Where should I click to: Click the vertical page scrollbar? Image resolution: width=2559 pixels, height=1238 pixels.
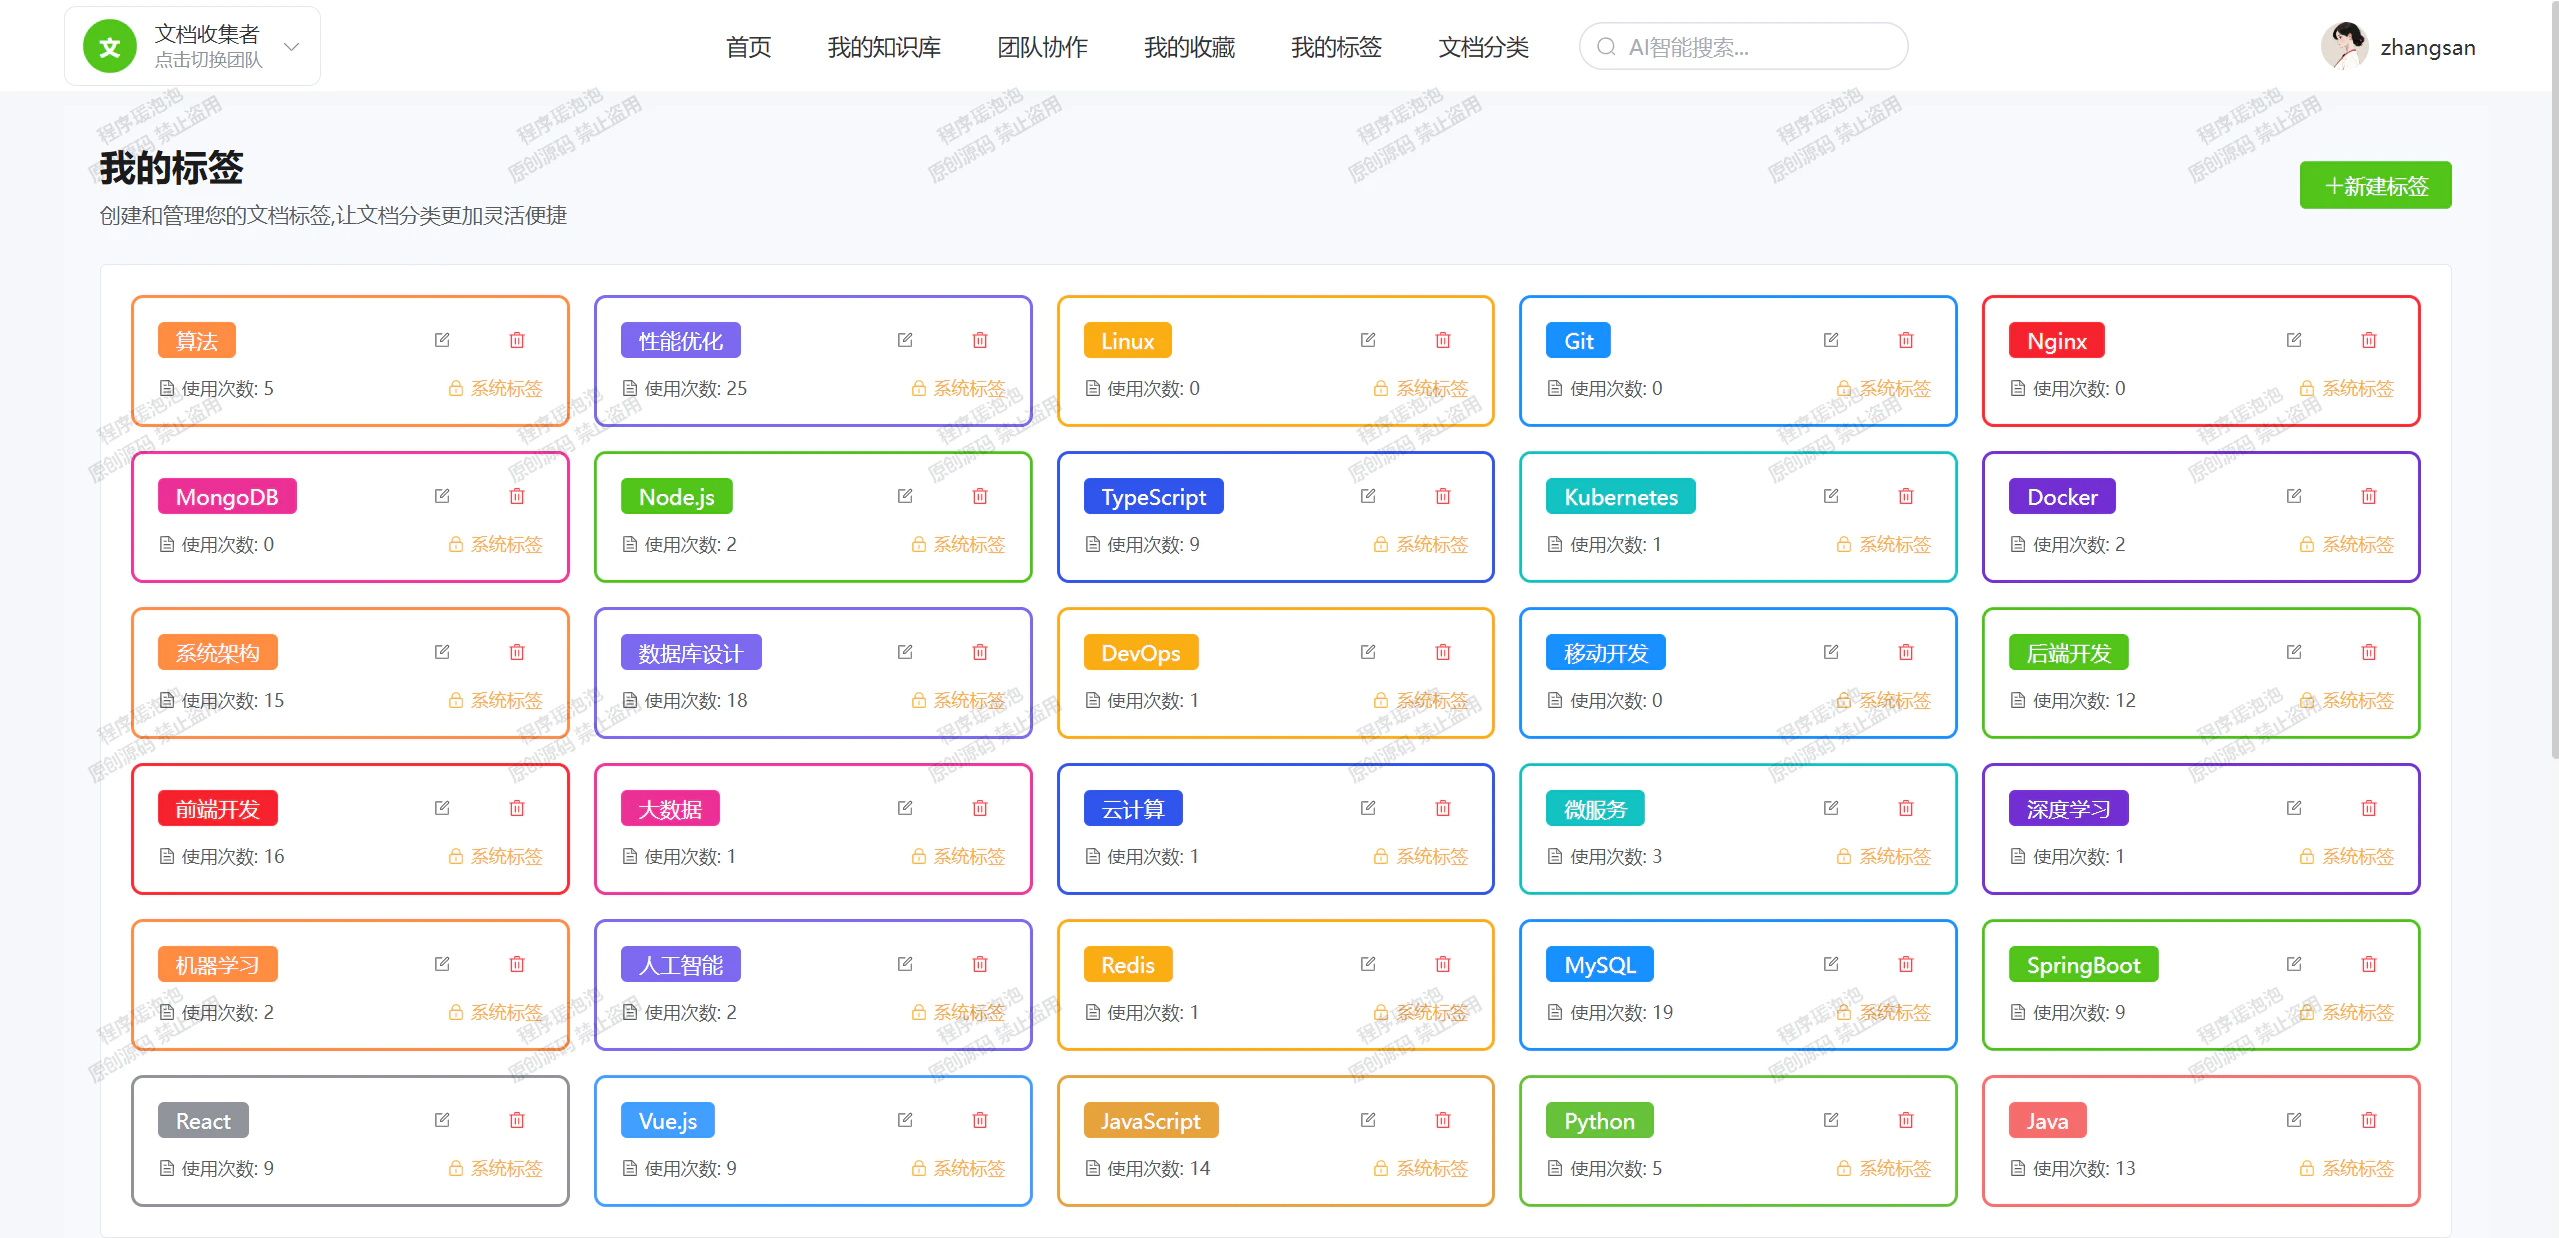pyautogui.click(x=2554, y=380)
